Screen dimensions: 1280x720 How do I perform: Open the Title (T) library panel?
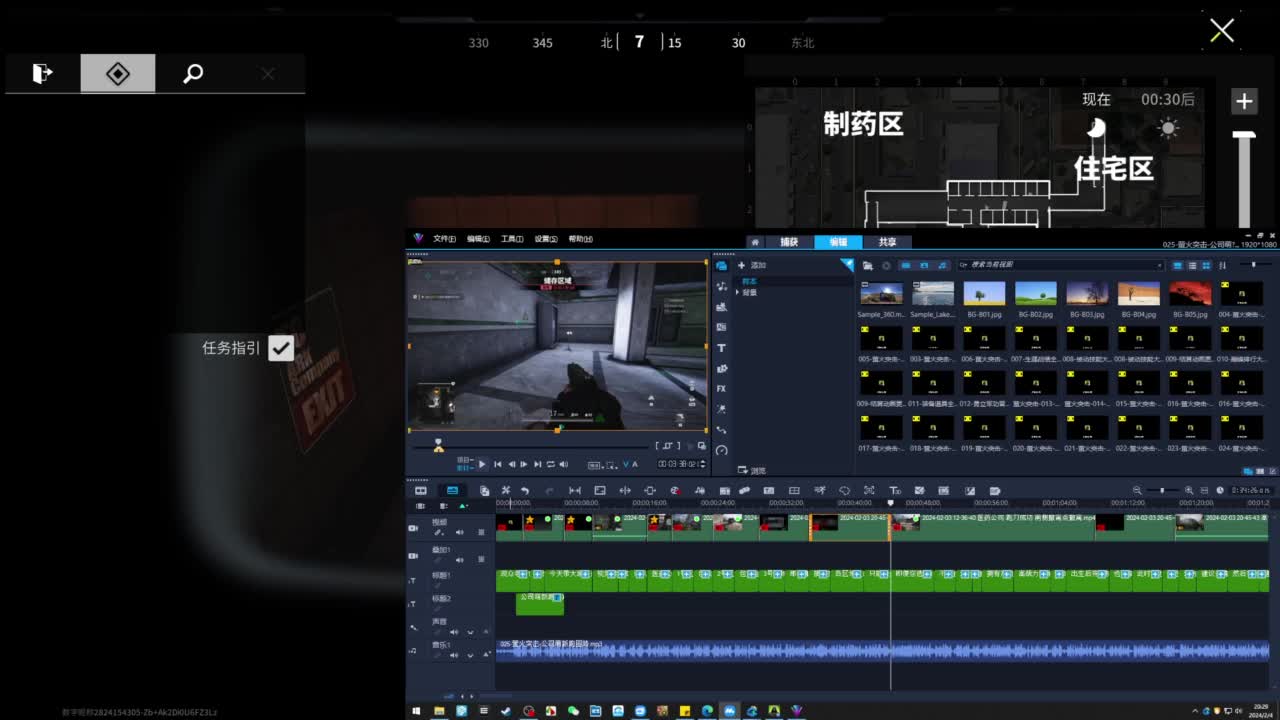pyautogui.click(x=721, y=348)
